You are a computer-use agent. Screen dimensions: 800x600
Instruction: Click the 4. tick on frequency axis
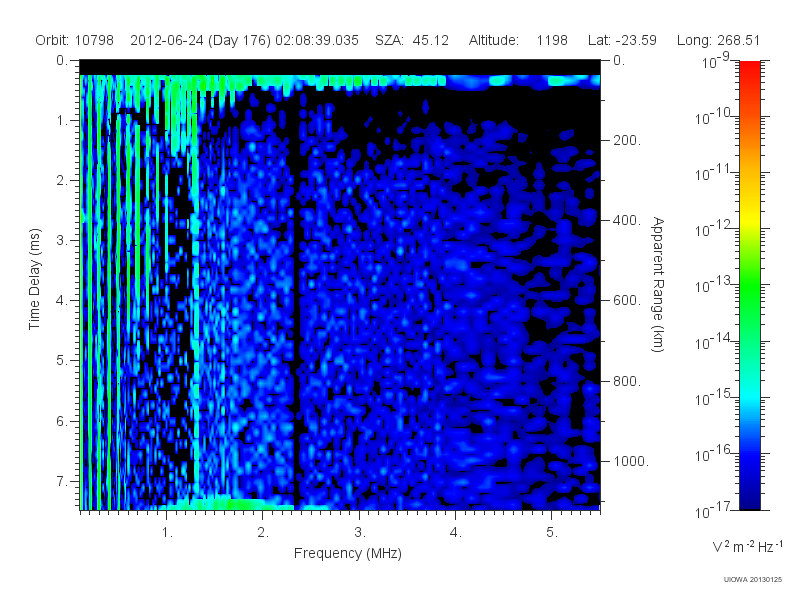[x=456, y=533]
